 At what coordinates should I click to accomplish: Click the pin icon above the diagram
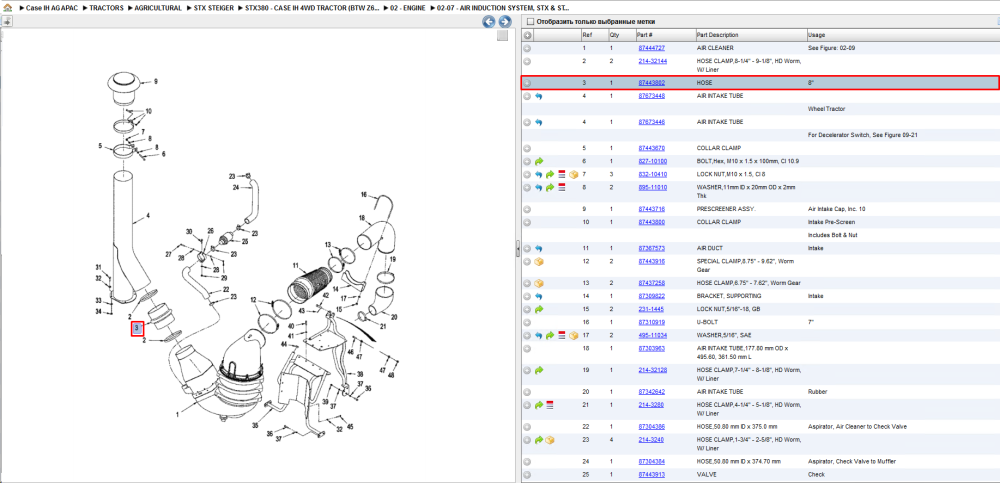point(6,22)
